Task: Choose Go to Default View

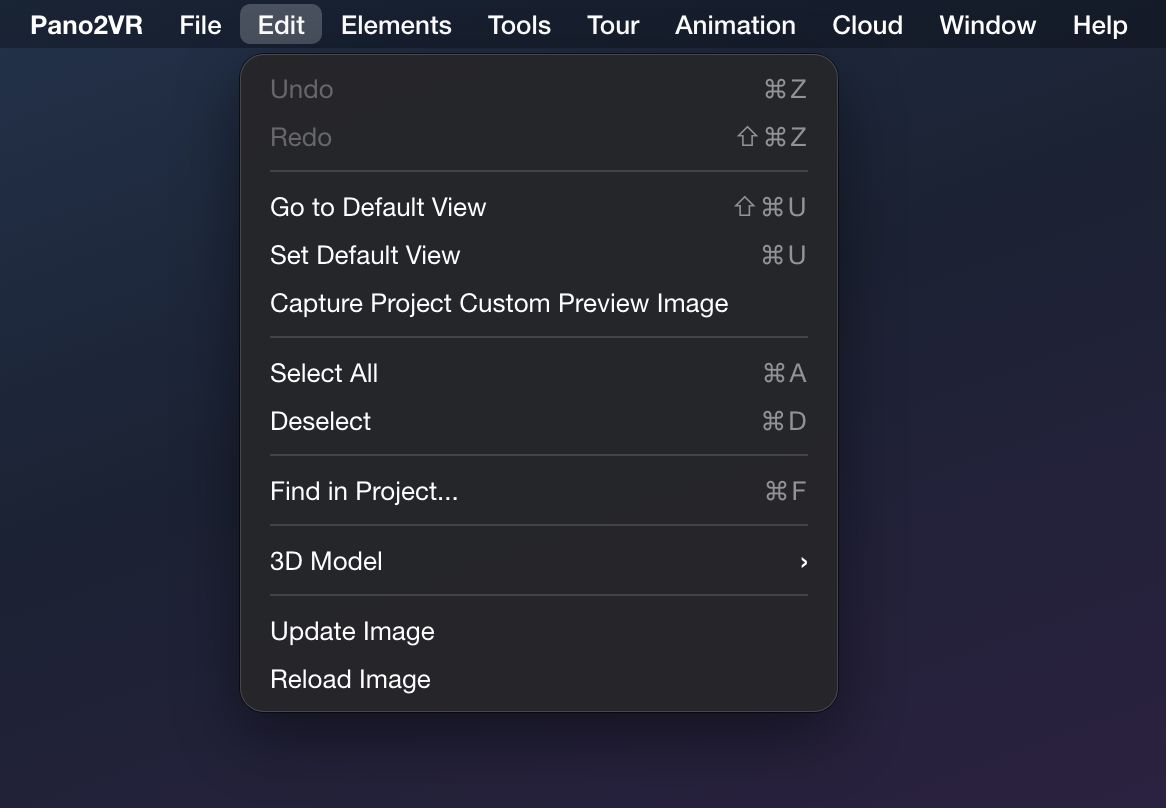Action: (538, 207)
